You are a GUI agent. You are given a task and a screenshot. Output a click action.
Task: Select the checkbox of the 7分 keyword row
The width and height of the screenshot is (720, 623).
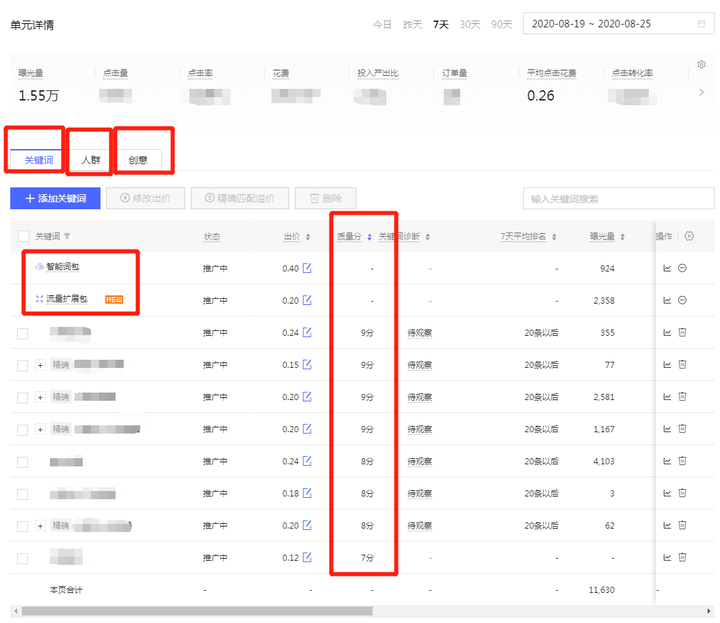click(x=23, y=557)
